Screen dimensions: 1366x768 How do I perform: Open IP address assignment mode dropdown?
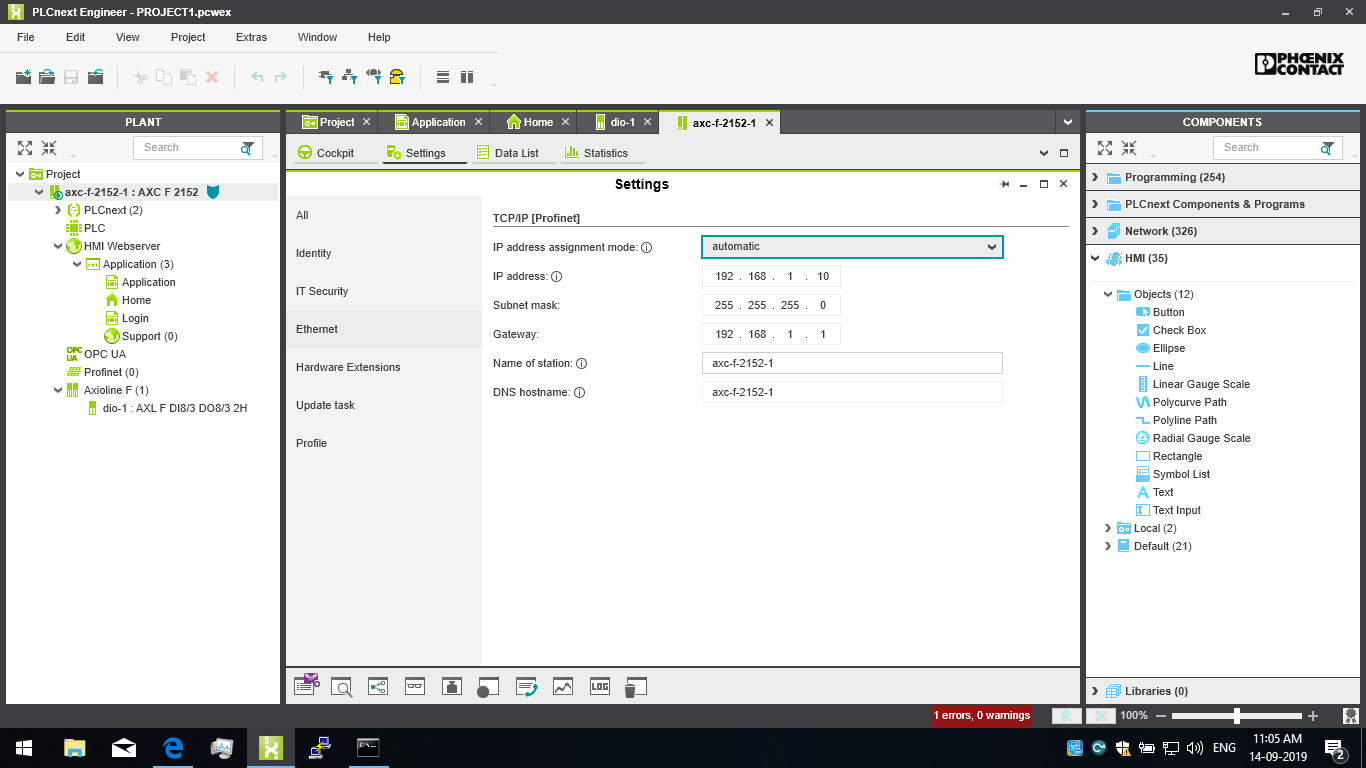tap(852, 247)
